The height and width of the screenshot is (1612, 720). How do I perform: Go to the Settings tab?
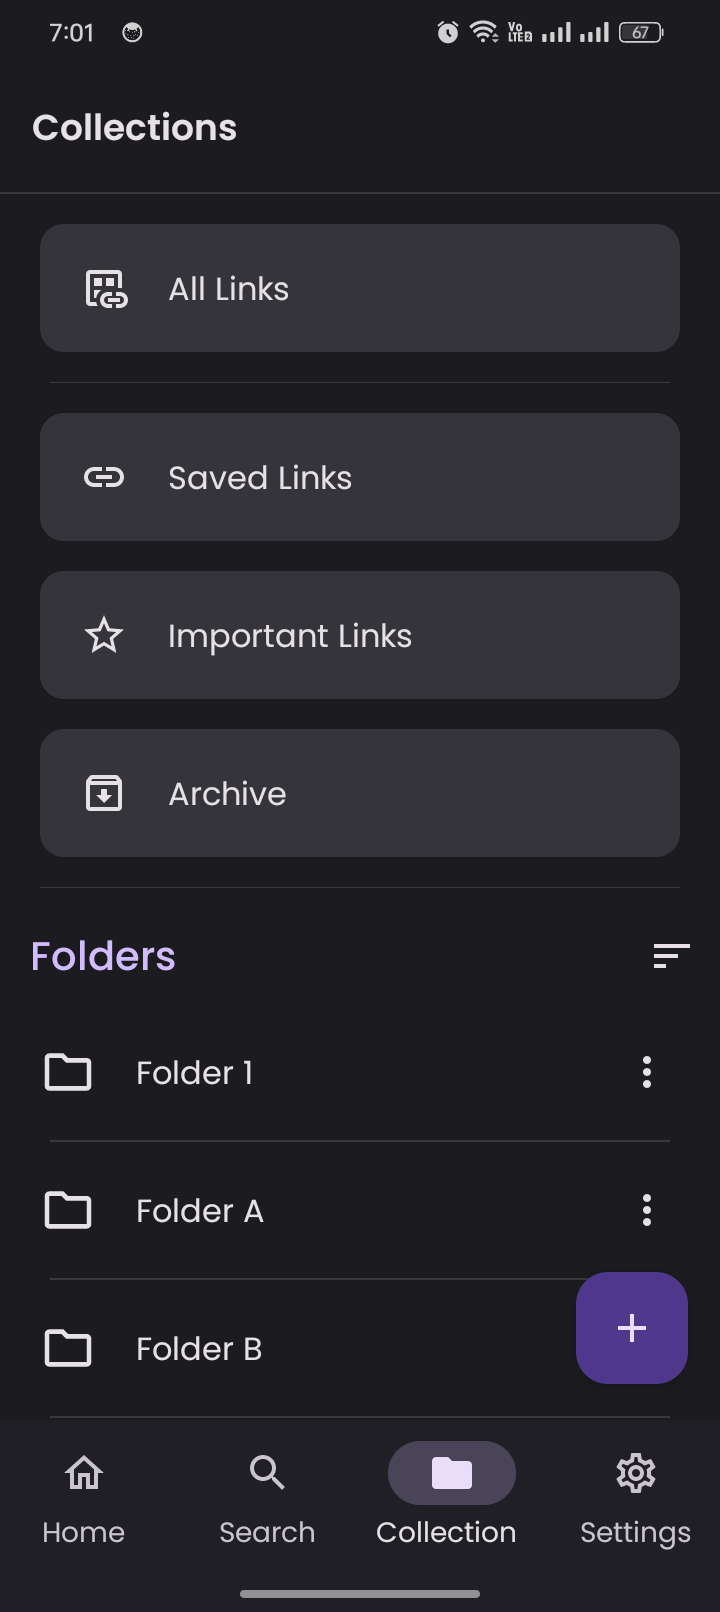point(635,1490)
